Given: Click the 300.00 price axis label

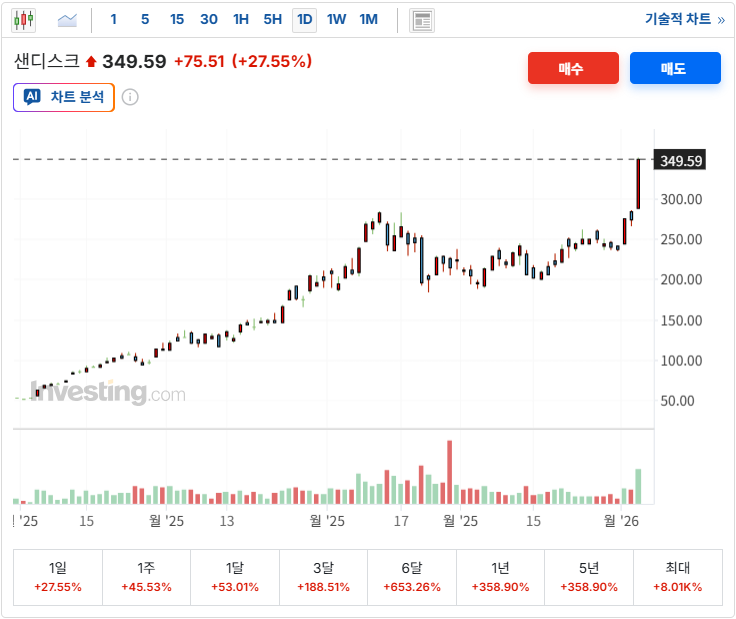Looking at the screenshot, I should (681, 199).
